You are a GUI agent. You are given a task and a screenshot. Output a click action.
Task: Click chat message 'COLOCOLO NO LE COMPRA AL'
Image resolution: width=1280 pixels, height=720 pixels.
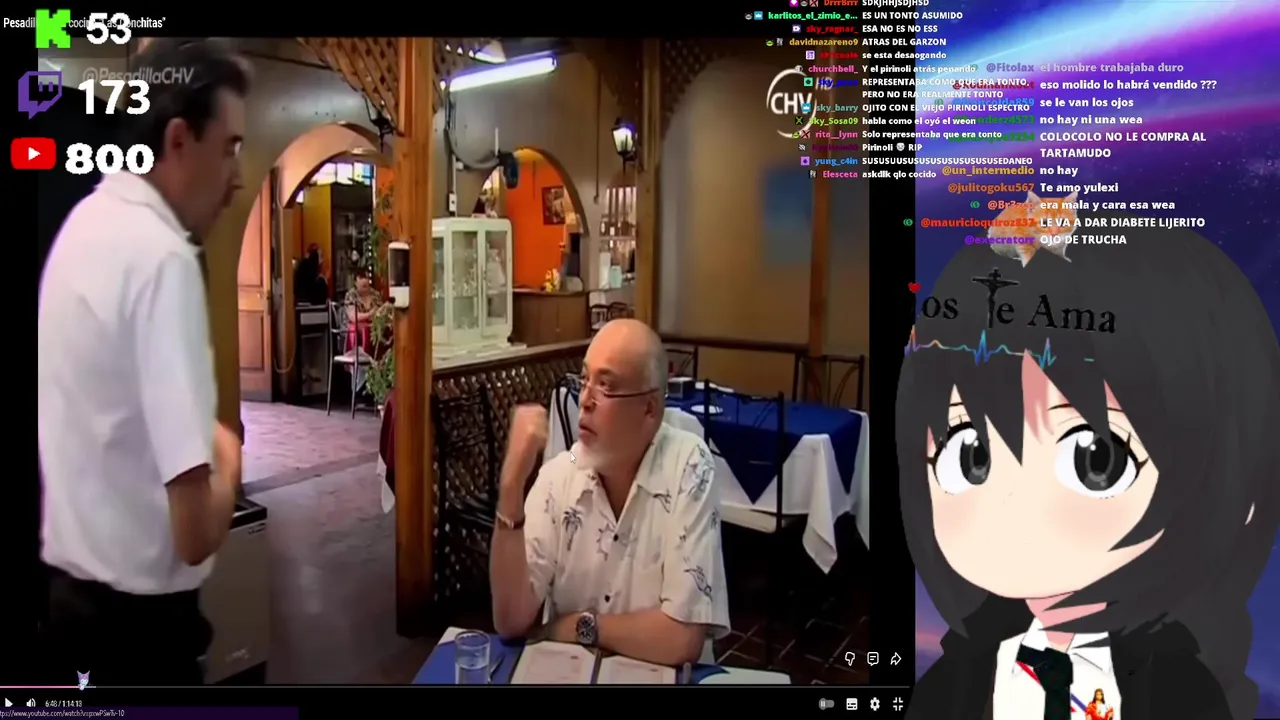point(1123,137)
